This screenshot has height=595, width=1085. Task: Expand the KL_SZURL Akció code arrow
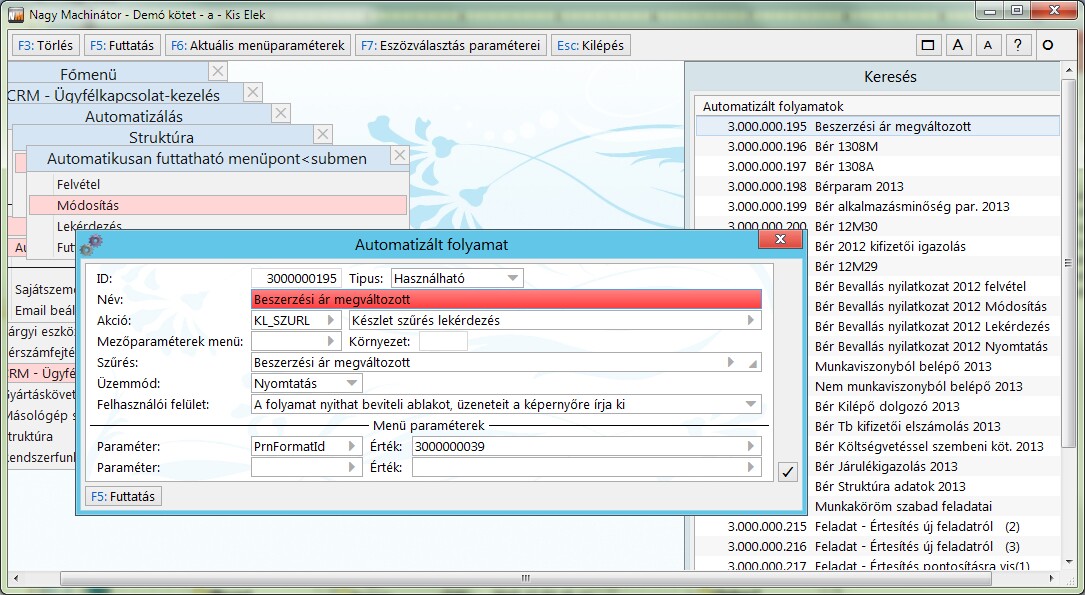tap(331, 320)
